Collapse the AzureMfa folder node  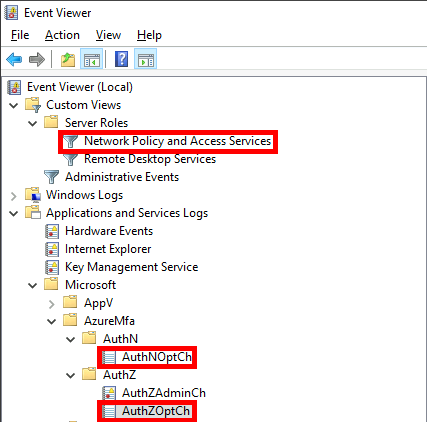(x=52, y=322)
